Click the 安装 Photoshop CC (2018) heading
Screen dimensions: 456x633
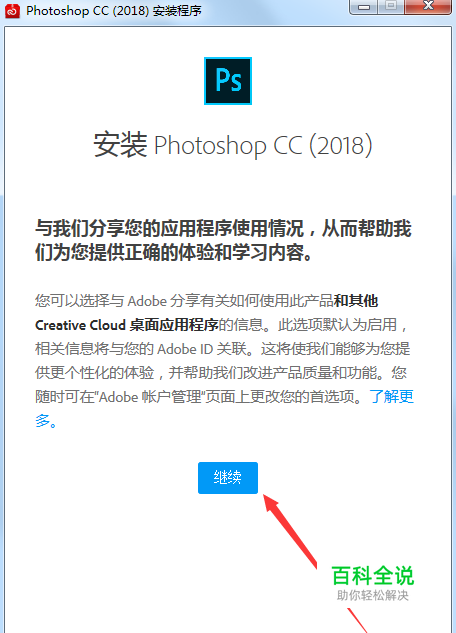click(x=233, y=145)
